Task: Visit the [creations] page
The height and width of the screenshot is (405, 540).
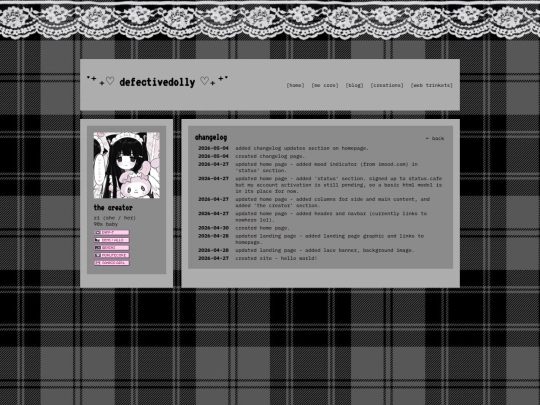Action: click(387, 85)
